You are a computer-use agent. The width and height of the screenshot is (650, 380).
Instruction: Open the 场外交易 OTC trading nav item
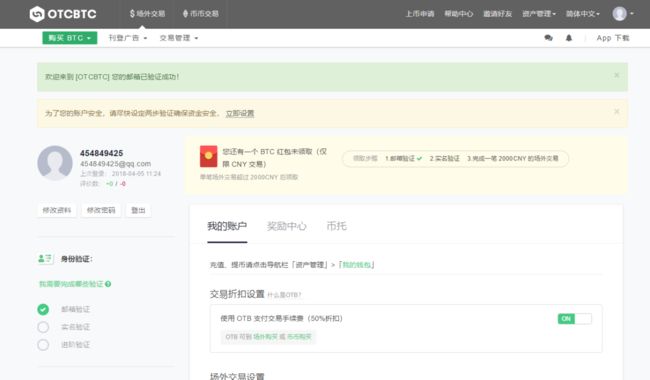coord(147,14)
